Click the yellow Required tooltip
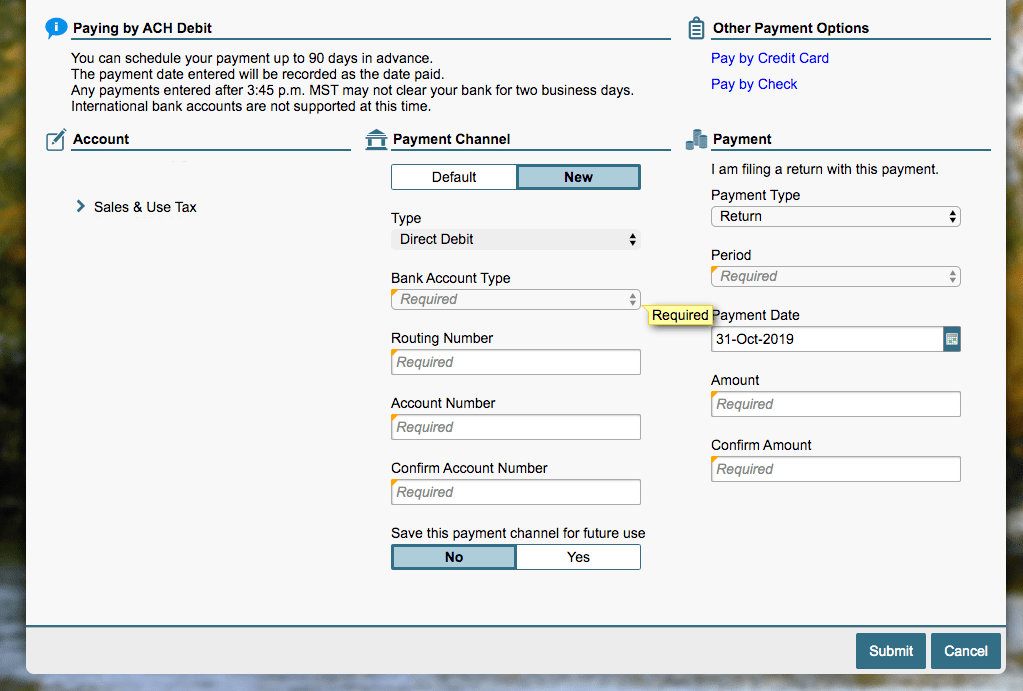Image resolution: width=1023 pixels, height=691 pixels. click(x=680, y=315)
